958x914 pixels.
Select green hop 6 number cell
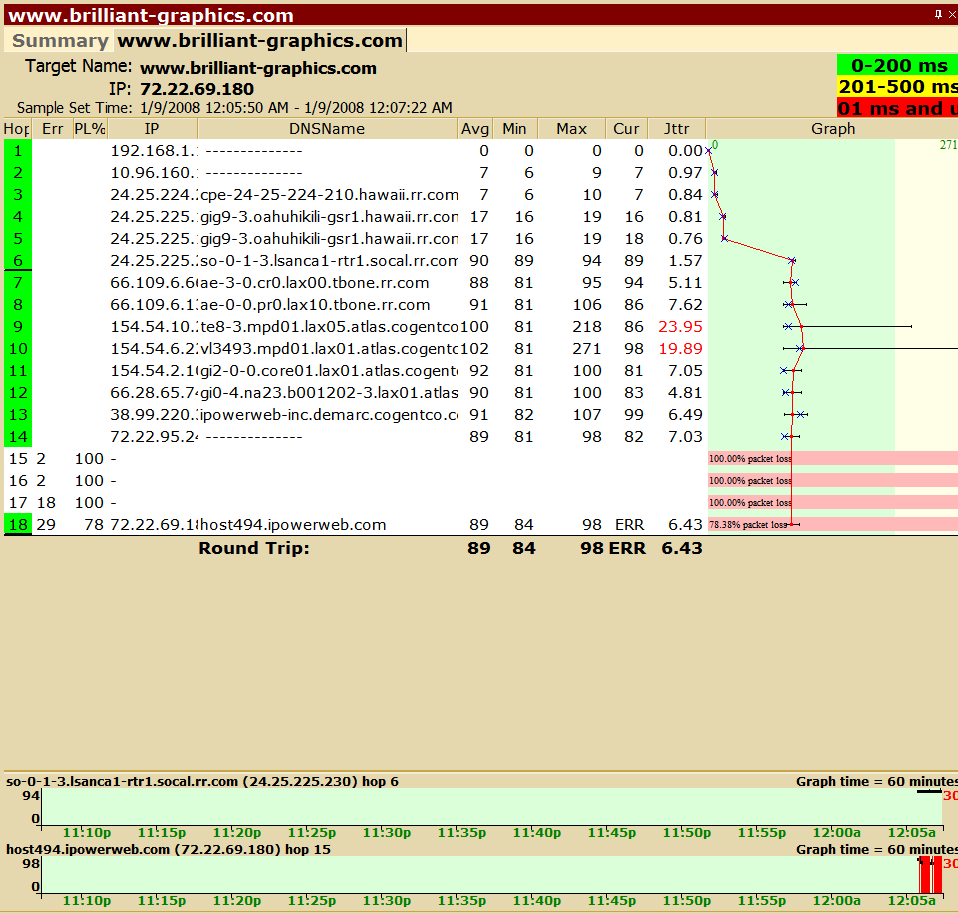pyautogui.click(x=17, y=260)
